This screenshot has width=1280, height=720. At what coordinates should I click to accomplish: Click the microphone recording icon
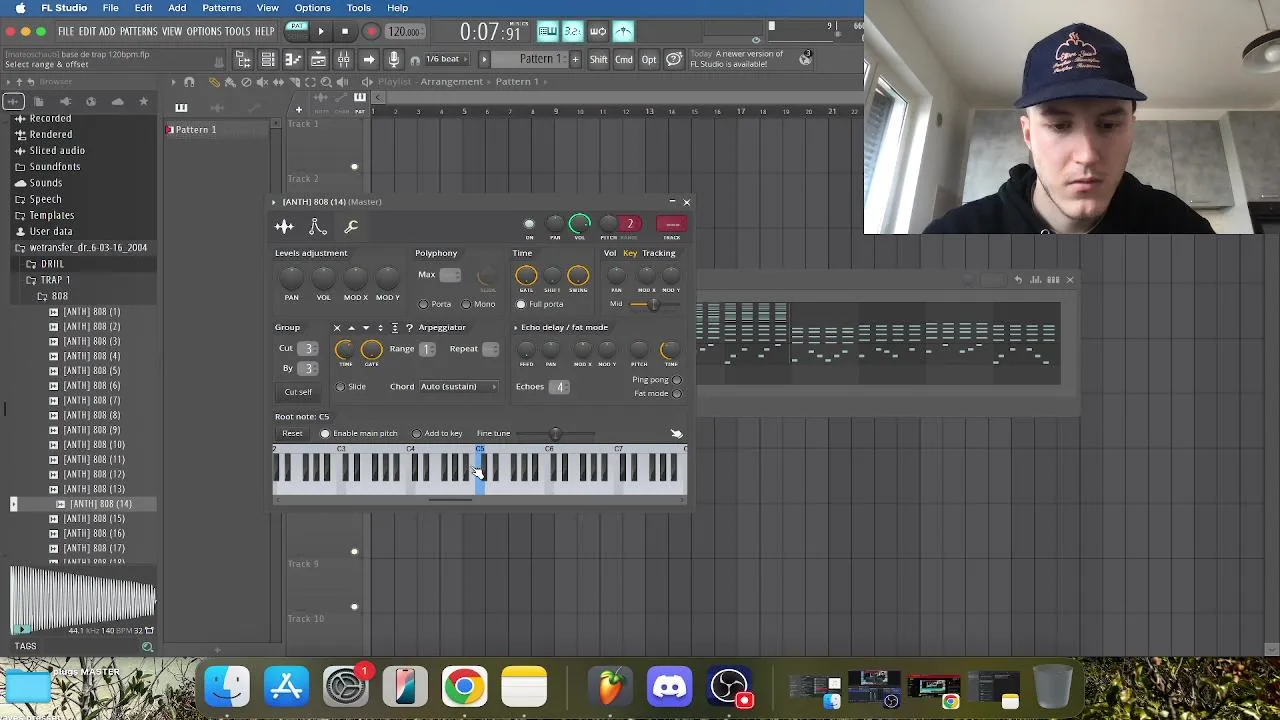394,60
